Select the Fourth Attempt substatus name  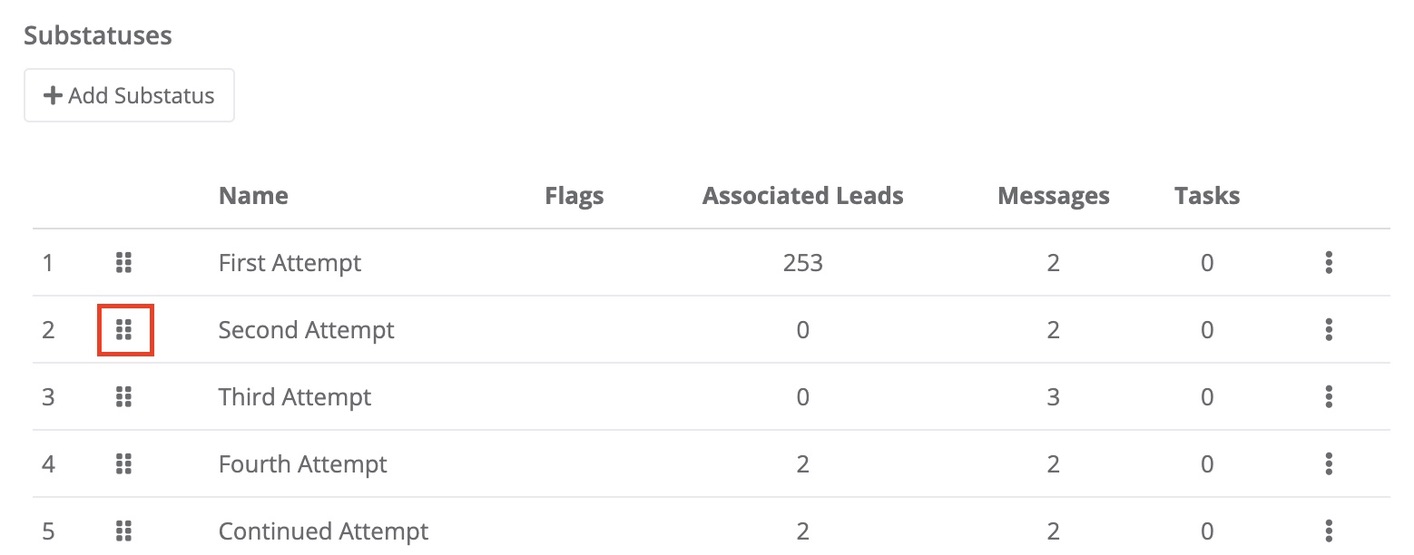click(303, 464)
